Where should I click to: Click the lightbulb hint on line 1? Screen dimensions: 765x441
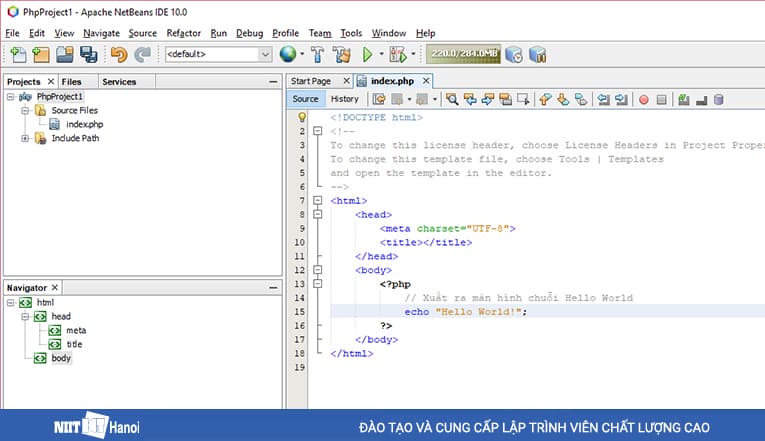point(302,117)
